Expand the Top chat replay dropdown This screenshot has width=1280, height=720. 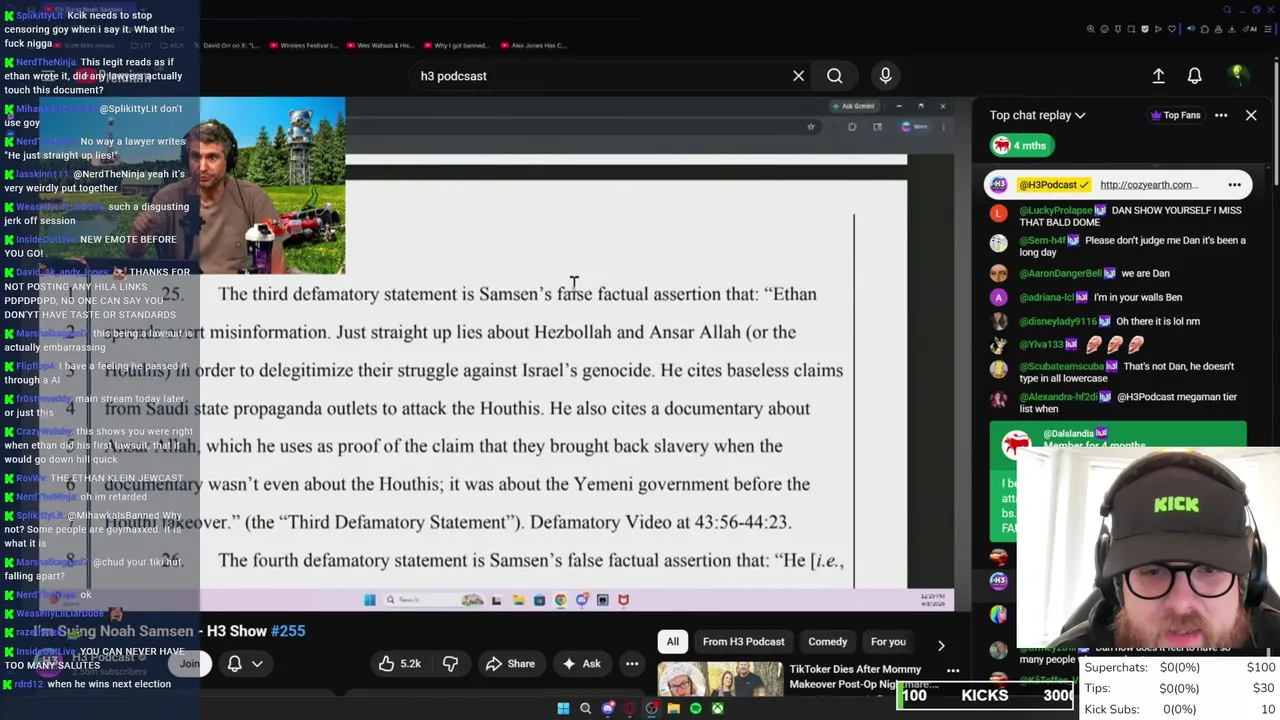click(1037, 115)
